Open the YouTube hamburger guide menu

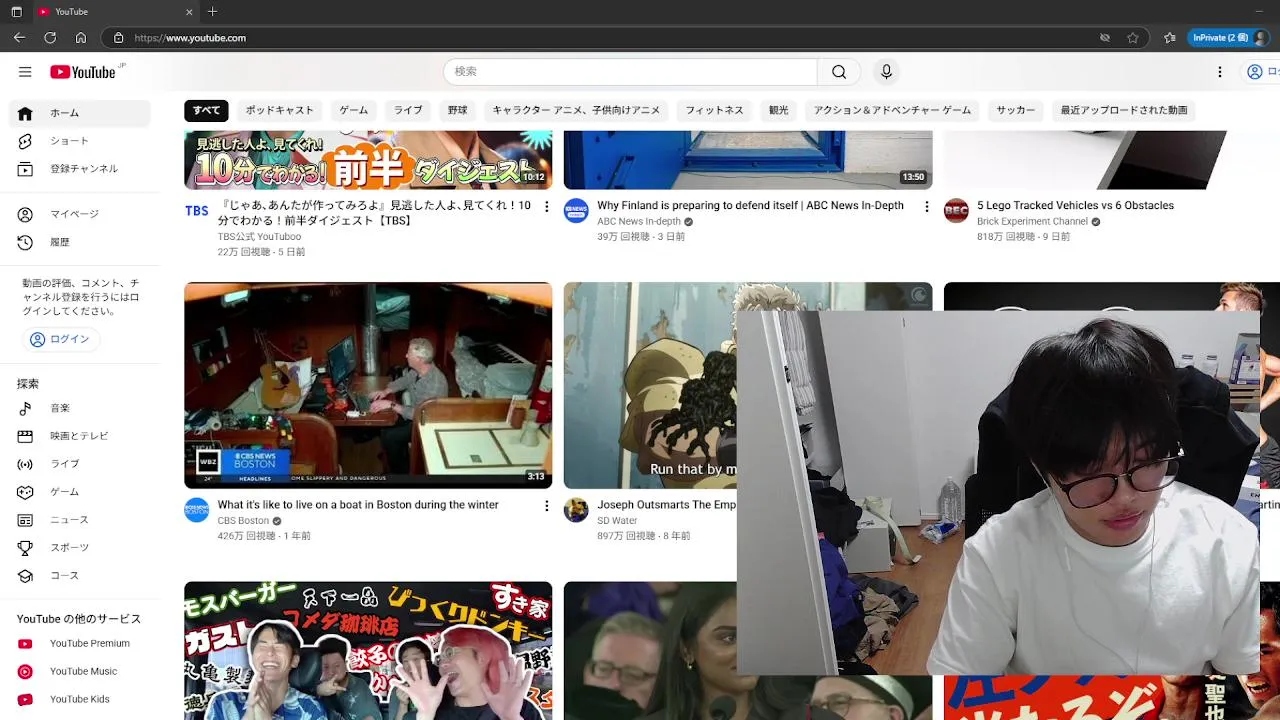coord(25,72)
